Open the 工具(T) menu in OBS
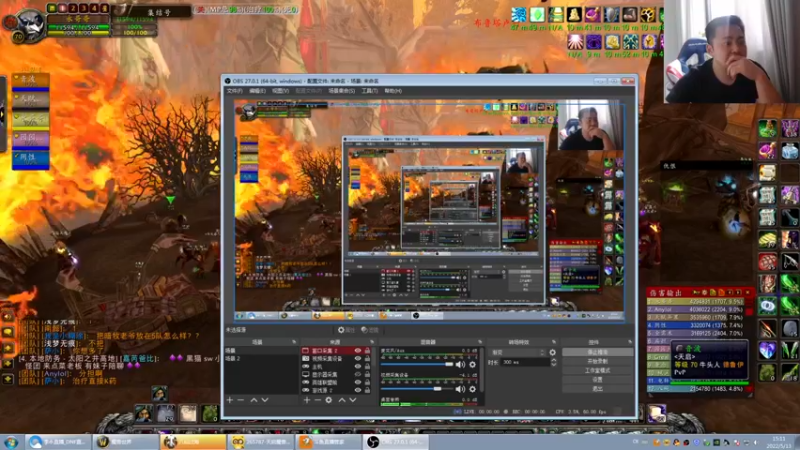The height and width of the screenshot is (450, 800). pos(369,91)
